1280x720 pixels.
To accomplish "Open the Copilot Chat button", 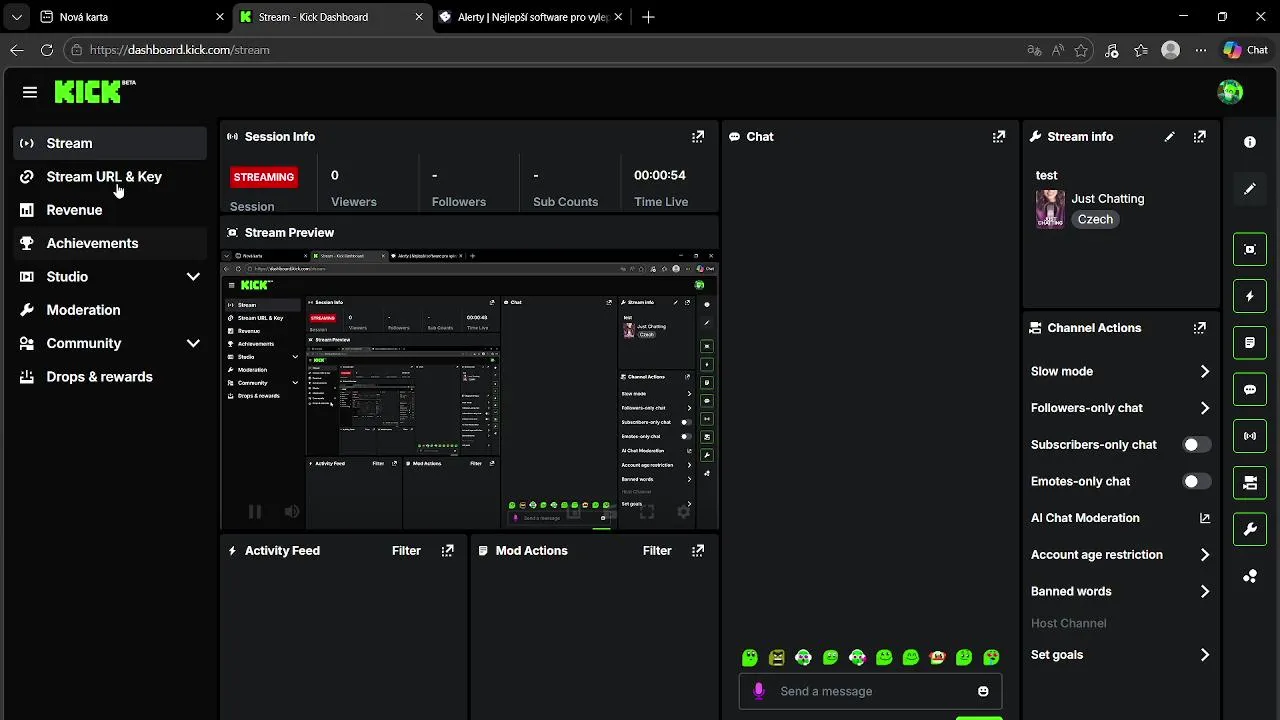I will tap(1246, 50).
